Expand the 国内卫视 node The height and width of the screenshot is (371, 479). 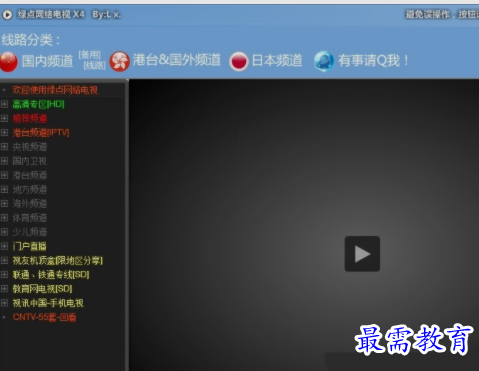tap(4, 161)
